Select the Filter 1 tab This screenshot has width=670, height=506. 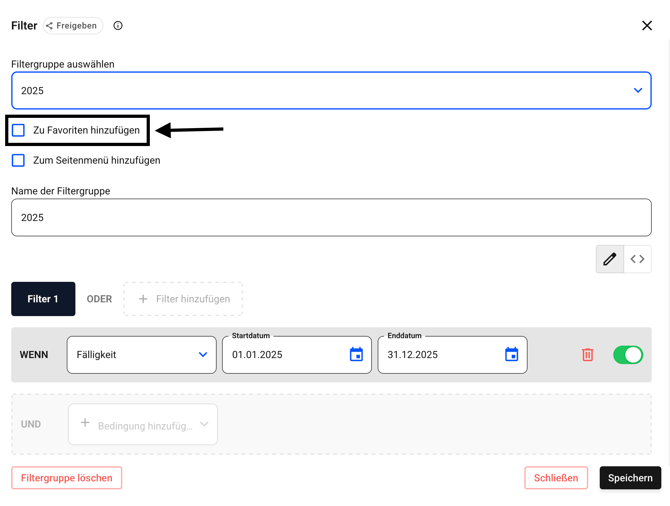(43, 299)
